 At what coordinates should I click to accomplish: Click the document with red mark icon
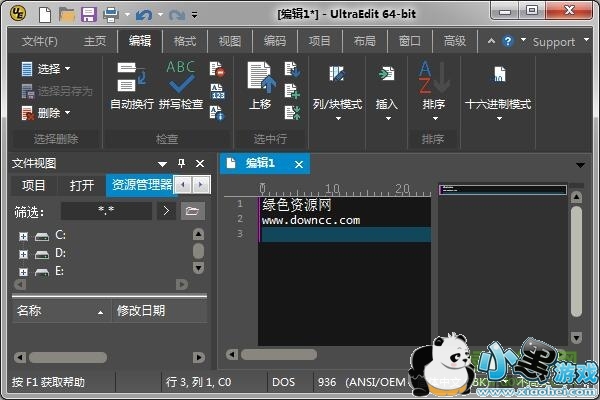pyautogui.click(x=217, y=70)
